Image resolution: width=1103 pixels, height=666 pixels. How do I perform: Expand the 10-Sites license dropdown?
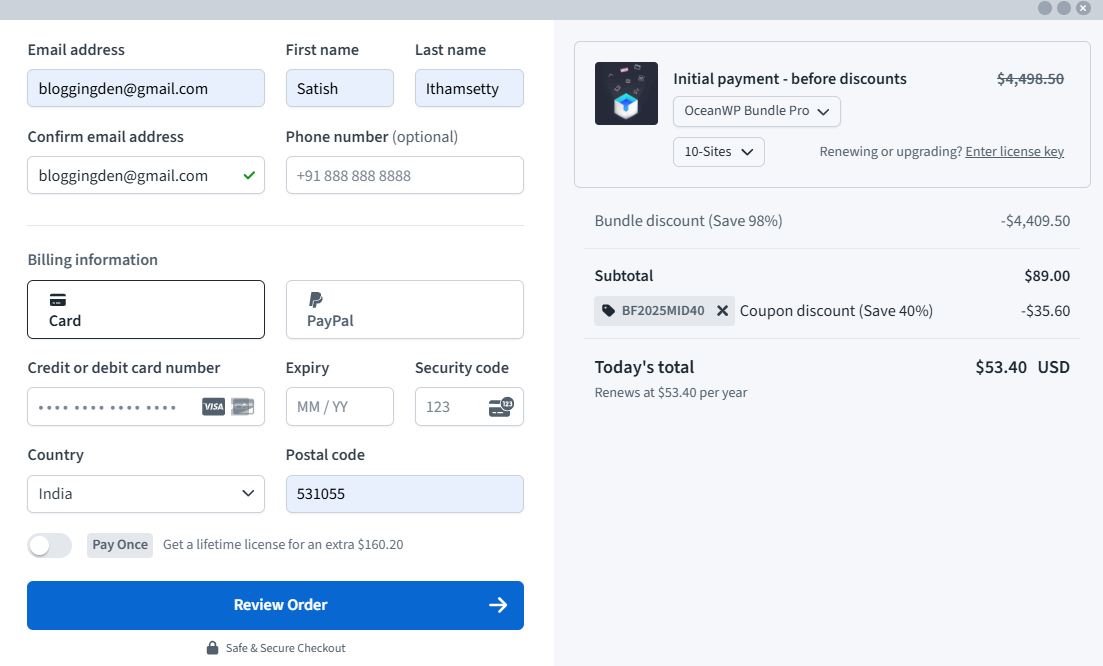pos(718,152)
